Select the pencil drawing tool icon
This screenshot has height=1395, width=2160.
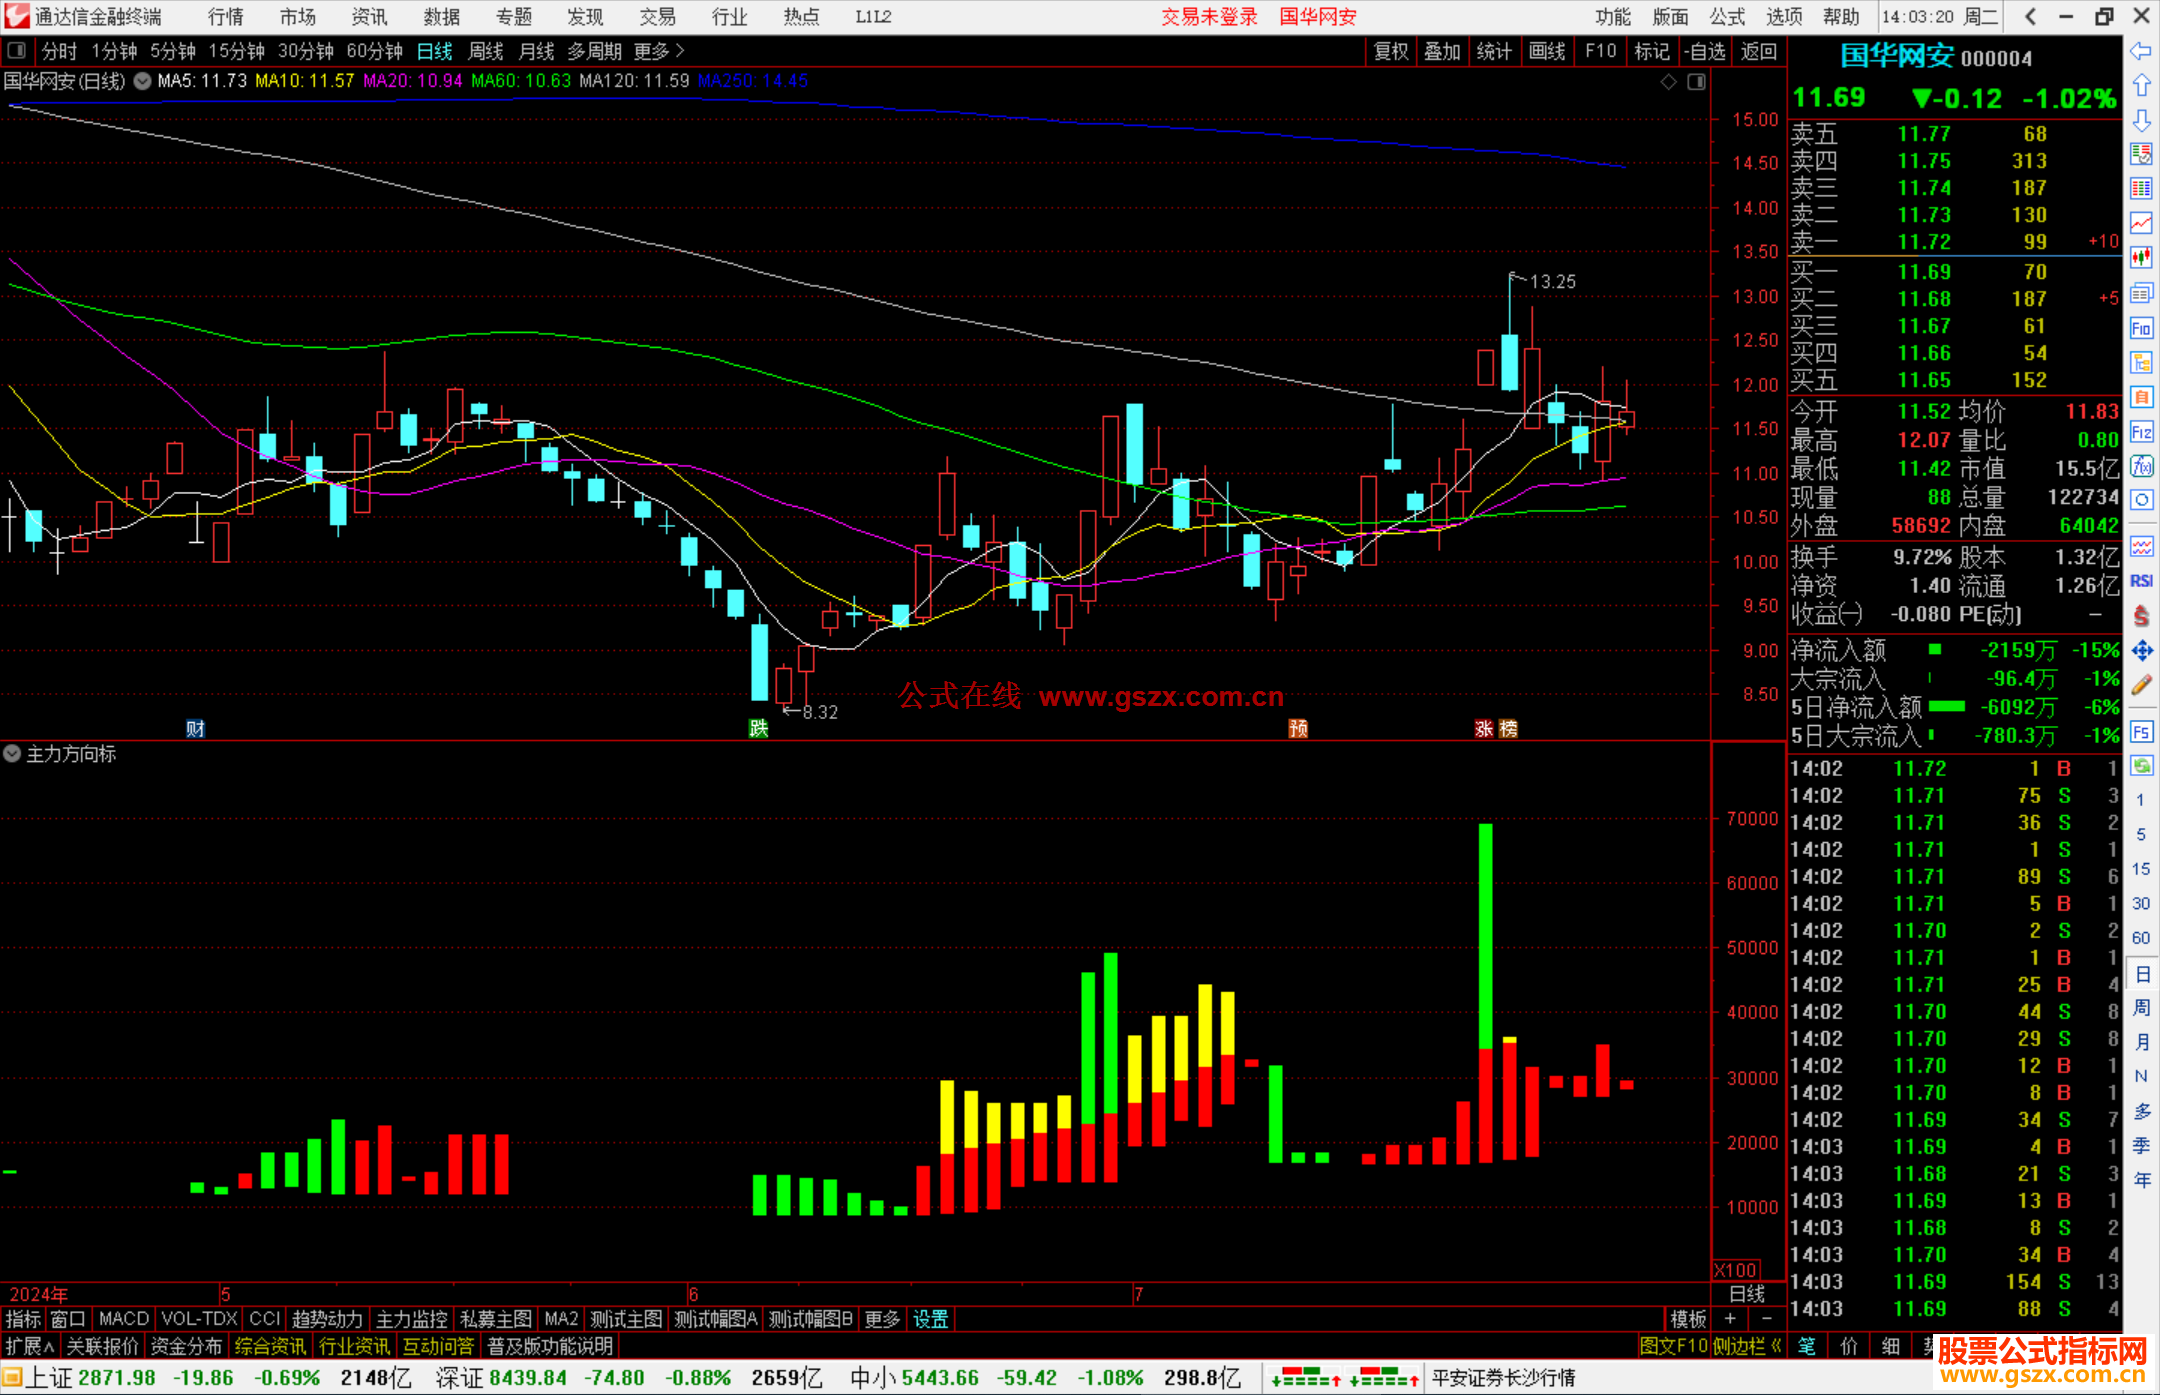(x=2141, y=686)
